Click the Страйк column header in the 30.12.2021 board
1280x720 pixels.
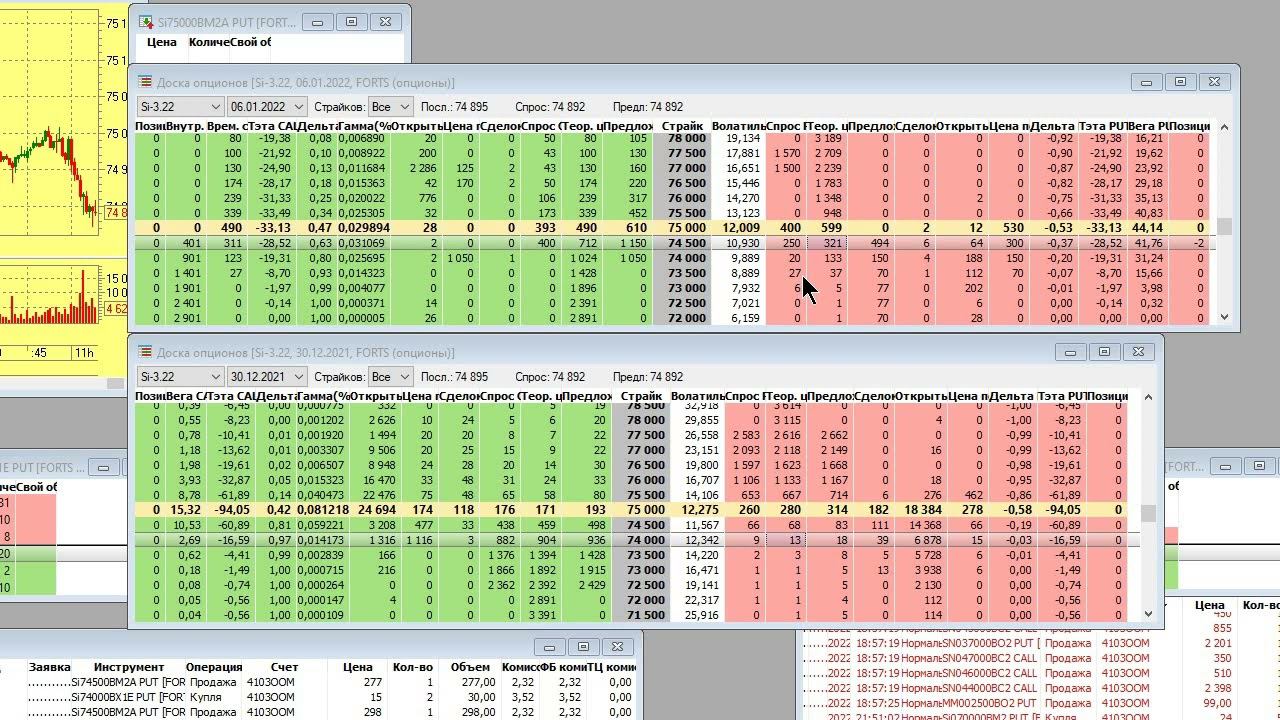click(642, 396)
